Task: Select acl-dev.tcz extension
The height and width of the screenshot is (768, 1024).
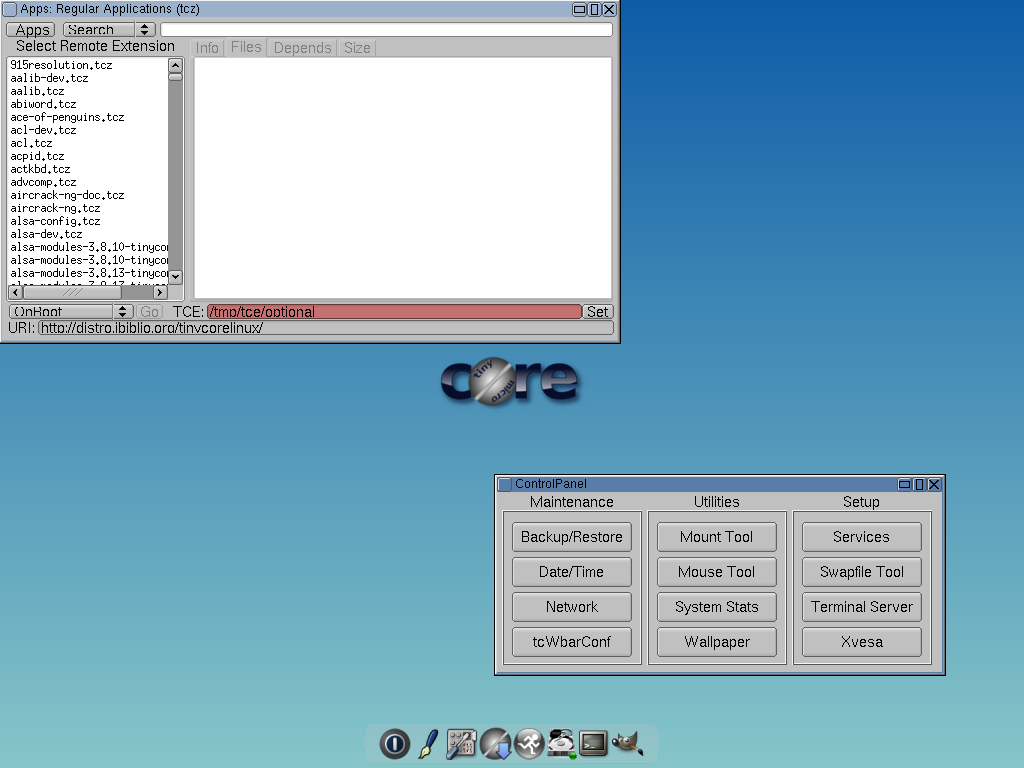Action: point(88,131)
